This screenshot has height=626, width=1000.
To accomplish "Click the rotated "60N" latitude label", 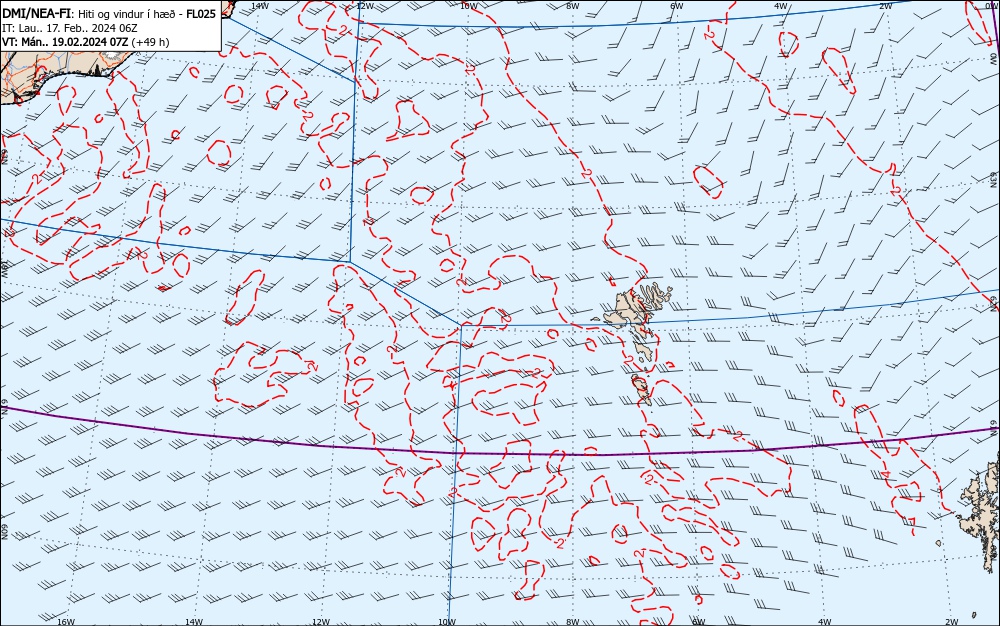I will tap(4, 532).
